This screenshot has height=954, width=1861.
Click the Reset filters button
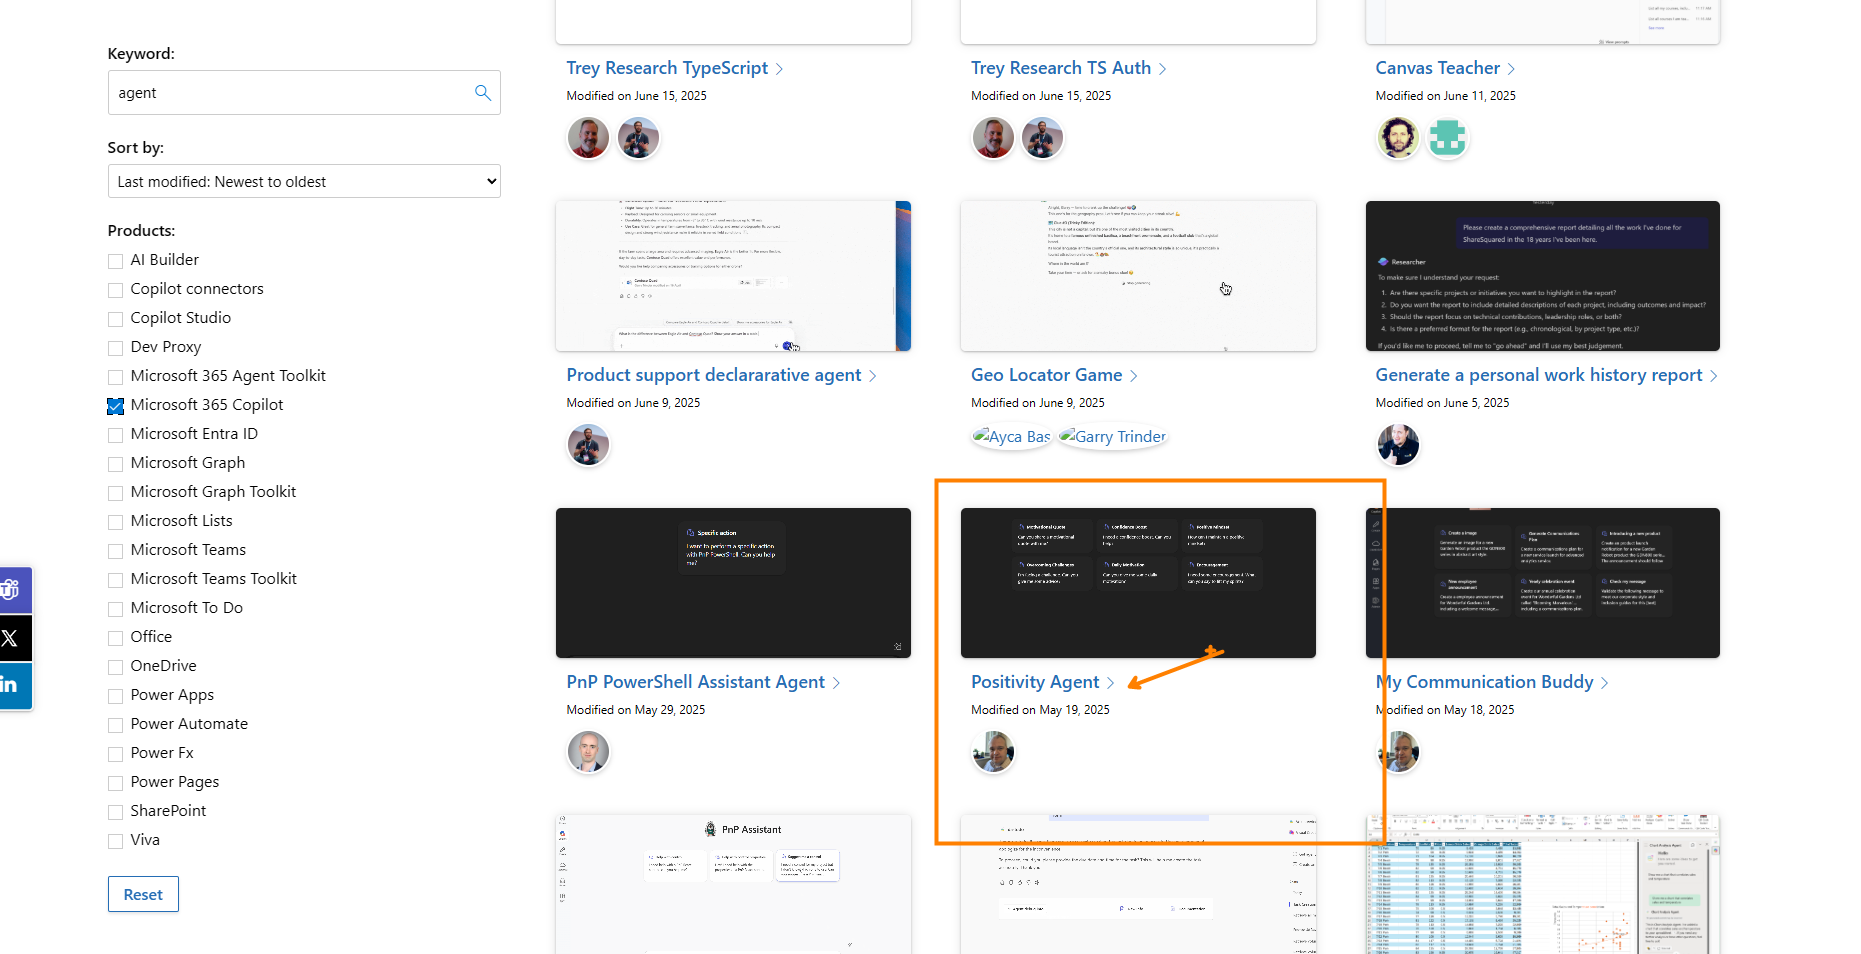(143, 894)
